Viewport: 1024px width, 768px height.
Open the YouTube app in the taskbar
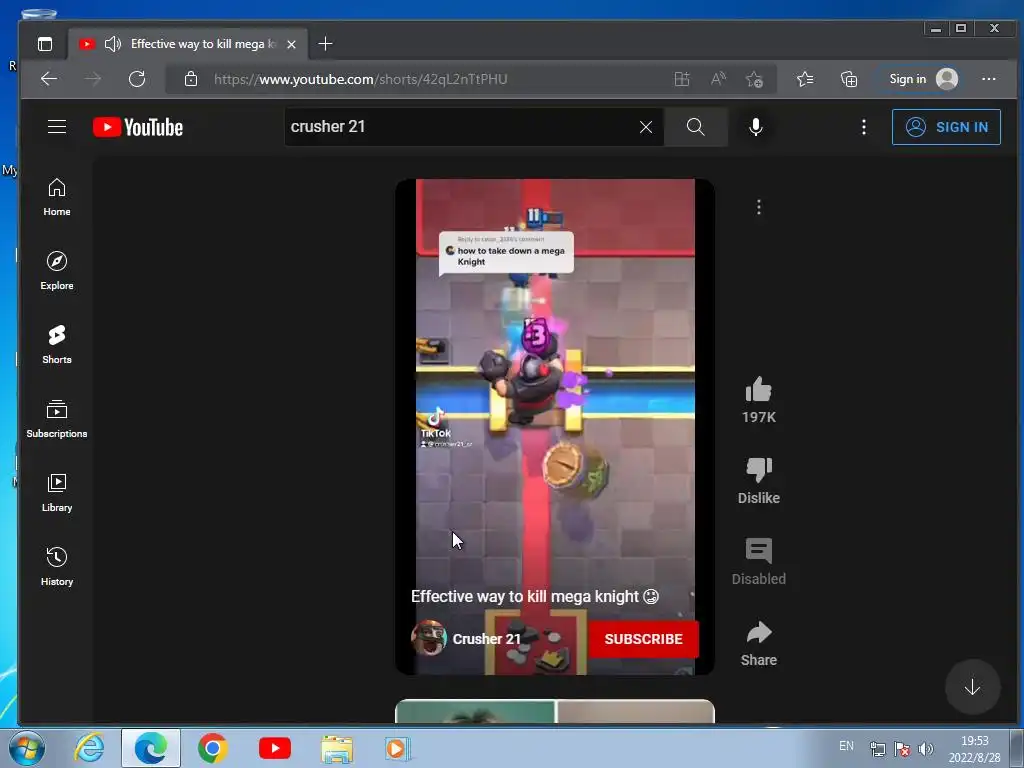click(274, 748)
